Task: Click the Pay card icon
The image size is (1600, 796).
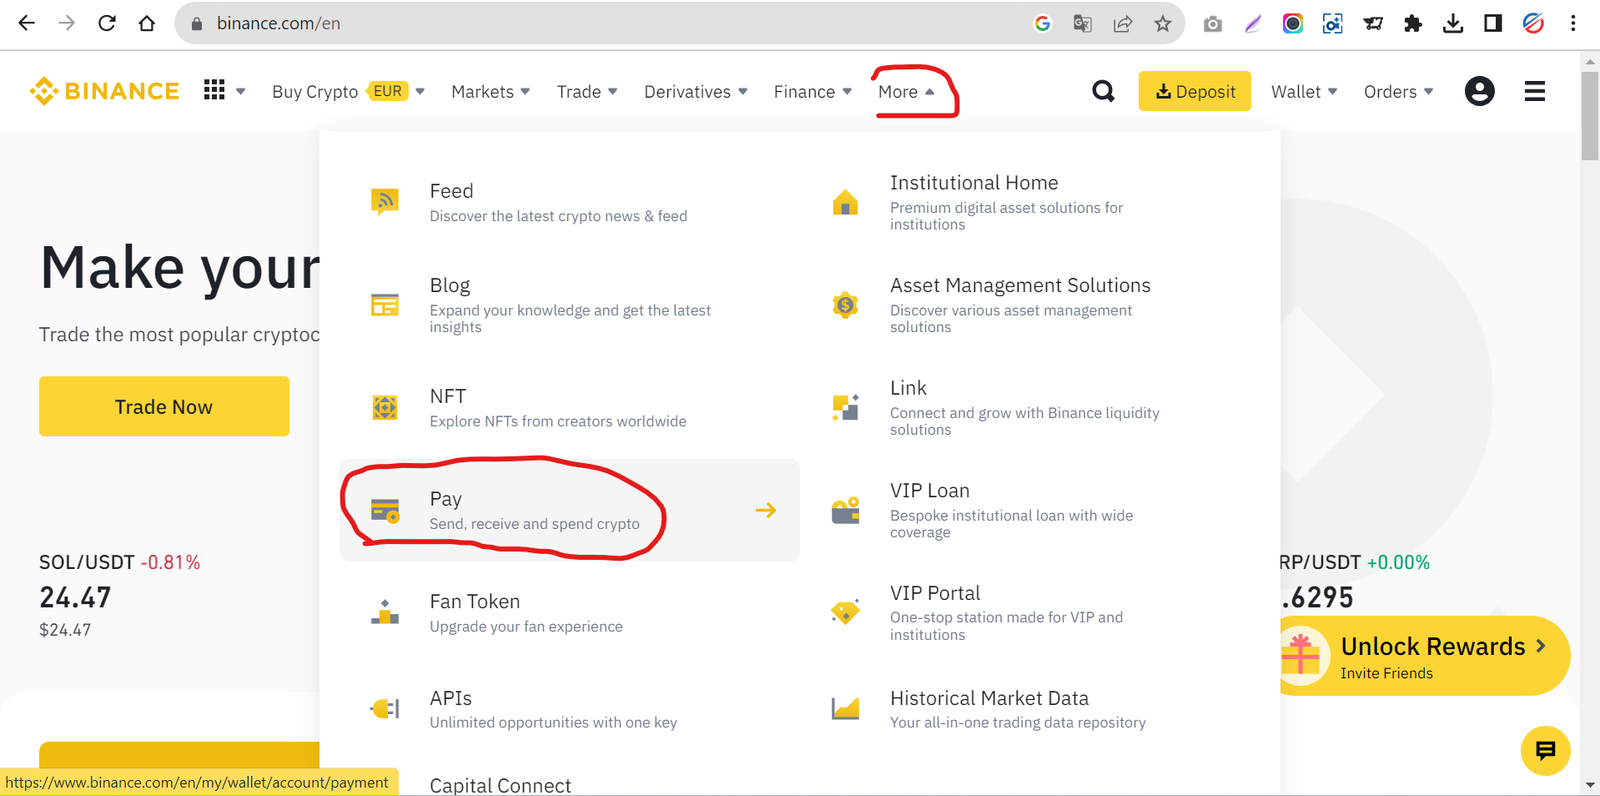Action: click(385, 510)
